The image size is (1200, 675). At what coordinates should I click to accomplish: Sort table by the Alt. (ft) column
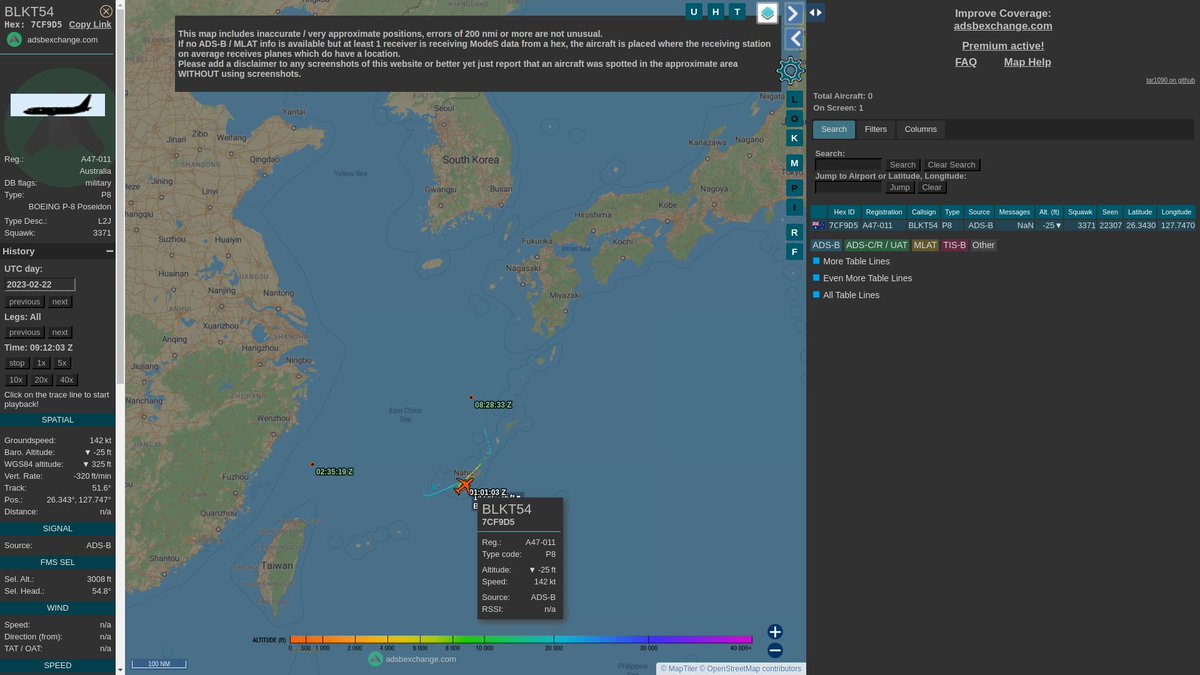[x=1049, y=212]
